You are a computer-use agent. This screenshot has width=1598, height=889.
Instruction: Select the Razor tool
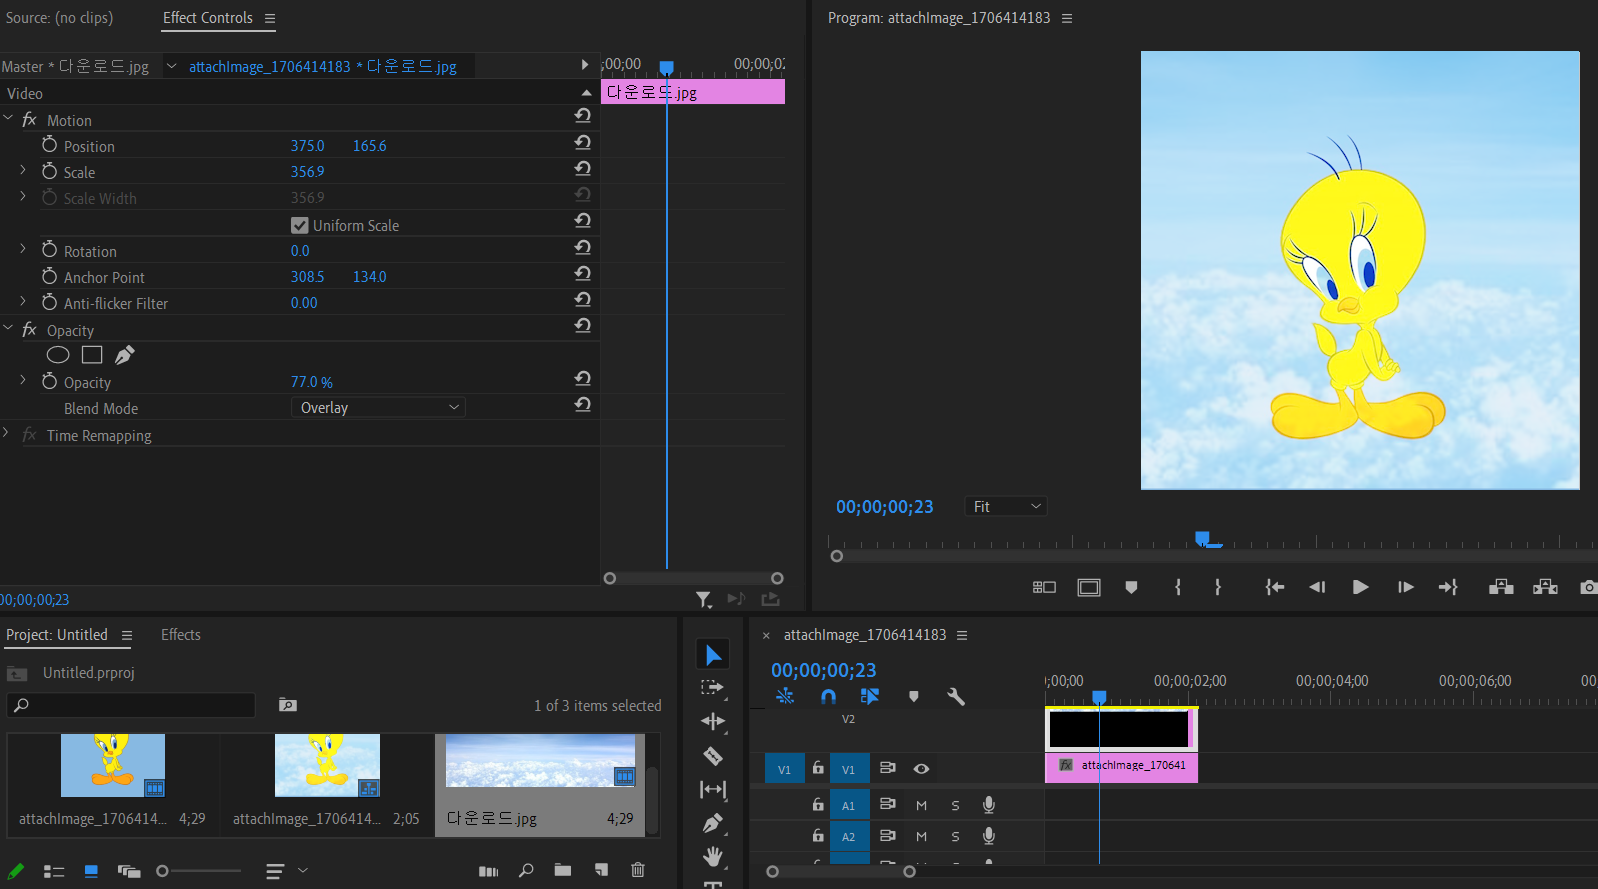713,756
